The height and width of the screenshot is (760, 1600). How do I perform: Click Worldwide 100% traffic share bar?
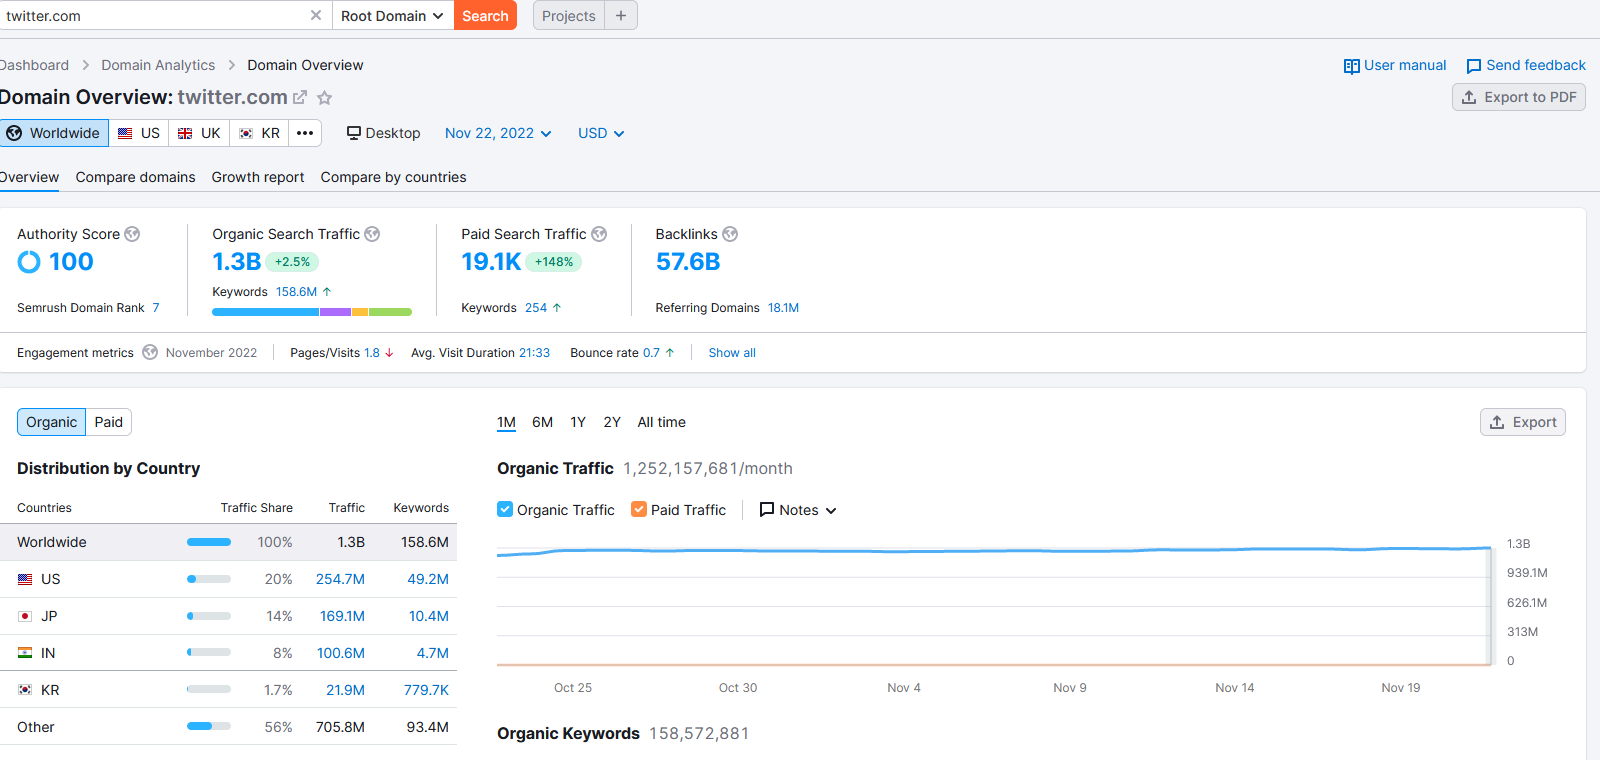209,542
